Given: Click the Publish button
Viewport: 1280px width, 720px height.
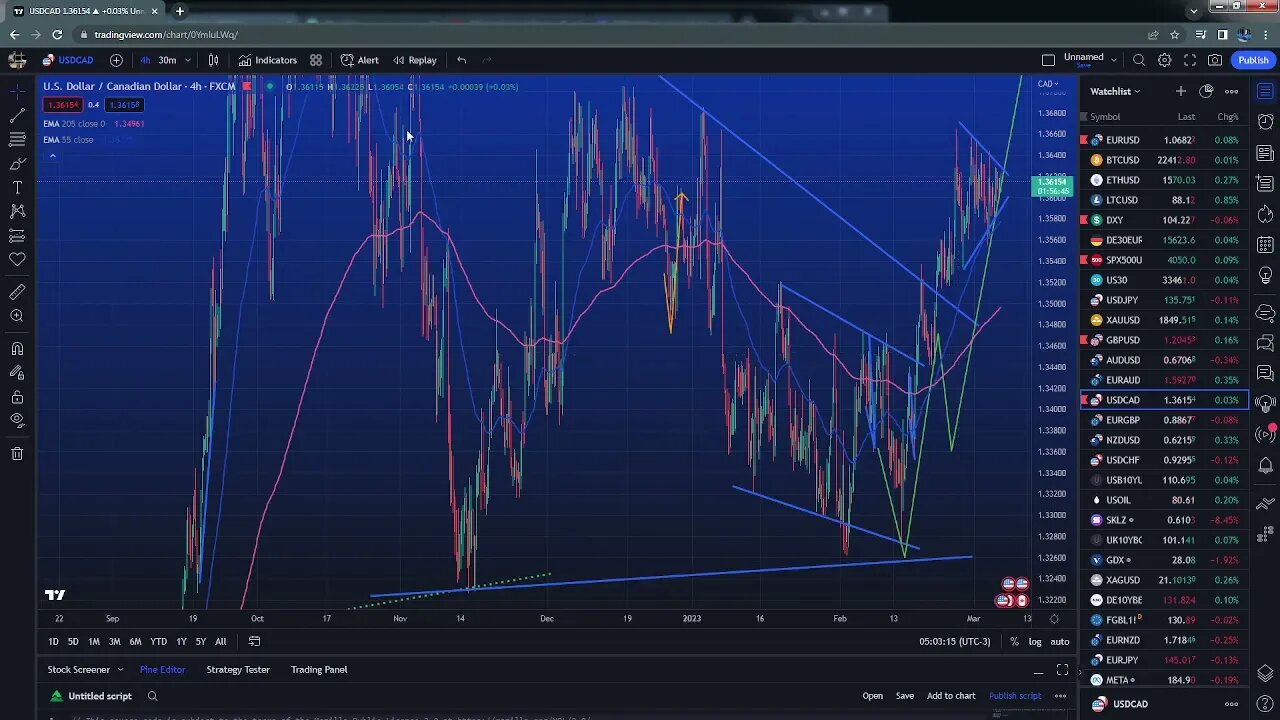Looking at the screenshot, I should point(1253,60).
